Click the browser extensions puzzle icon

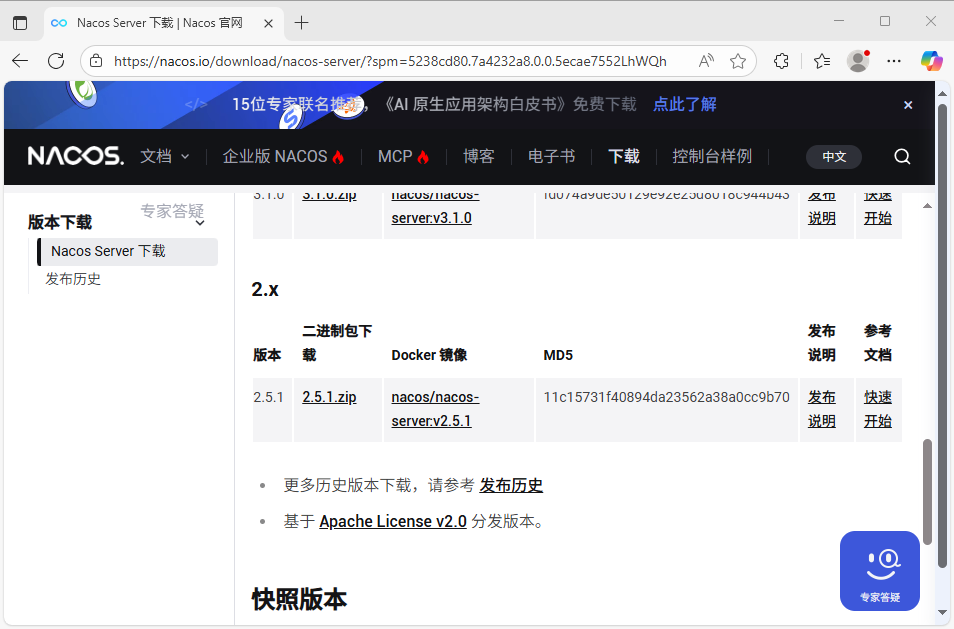782,61
